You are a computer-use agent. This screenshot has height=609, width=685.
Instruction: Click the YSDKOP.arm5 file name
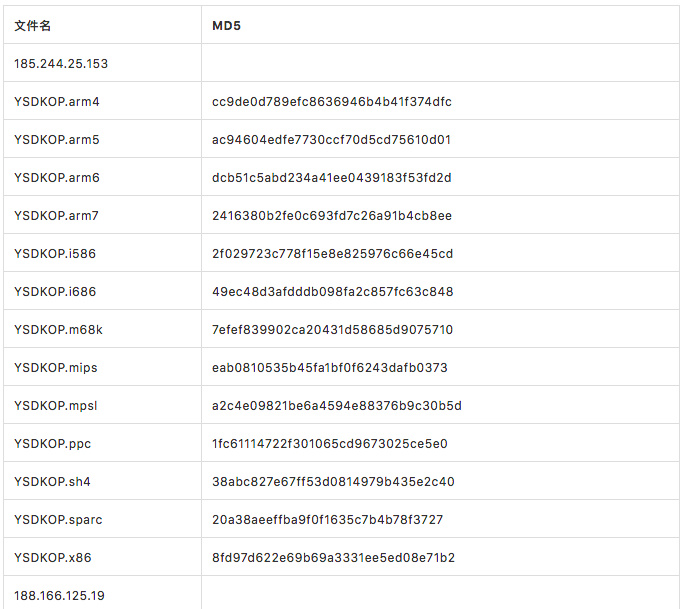pyautogui.click(x=57, y=140)
